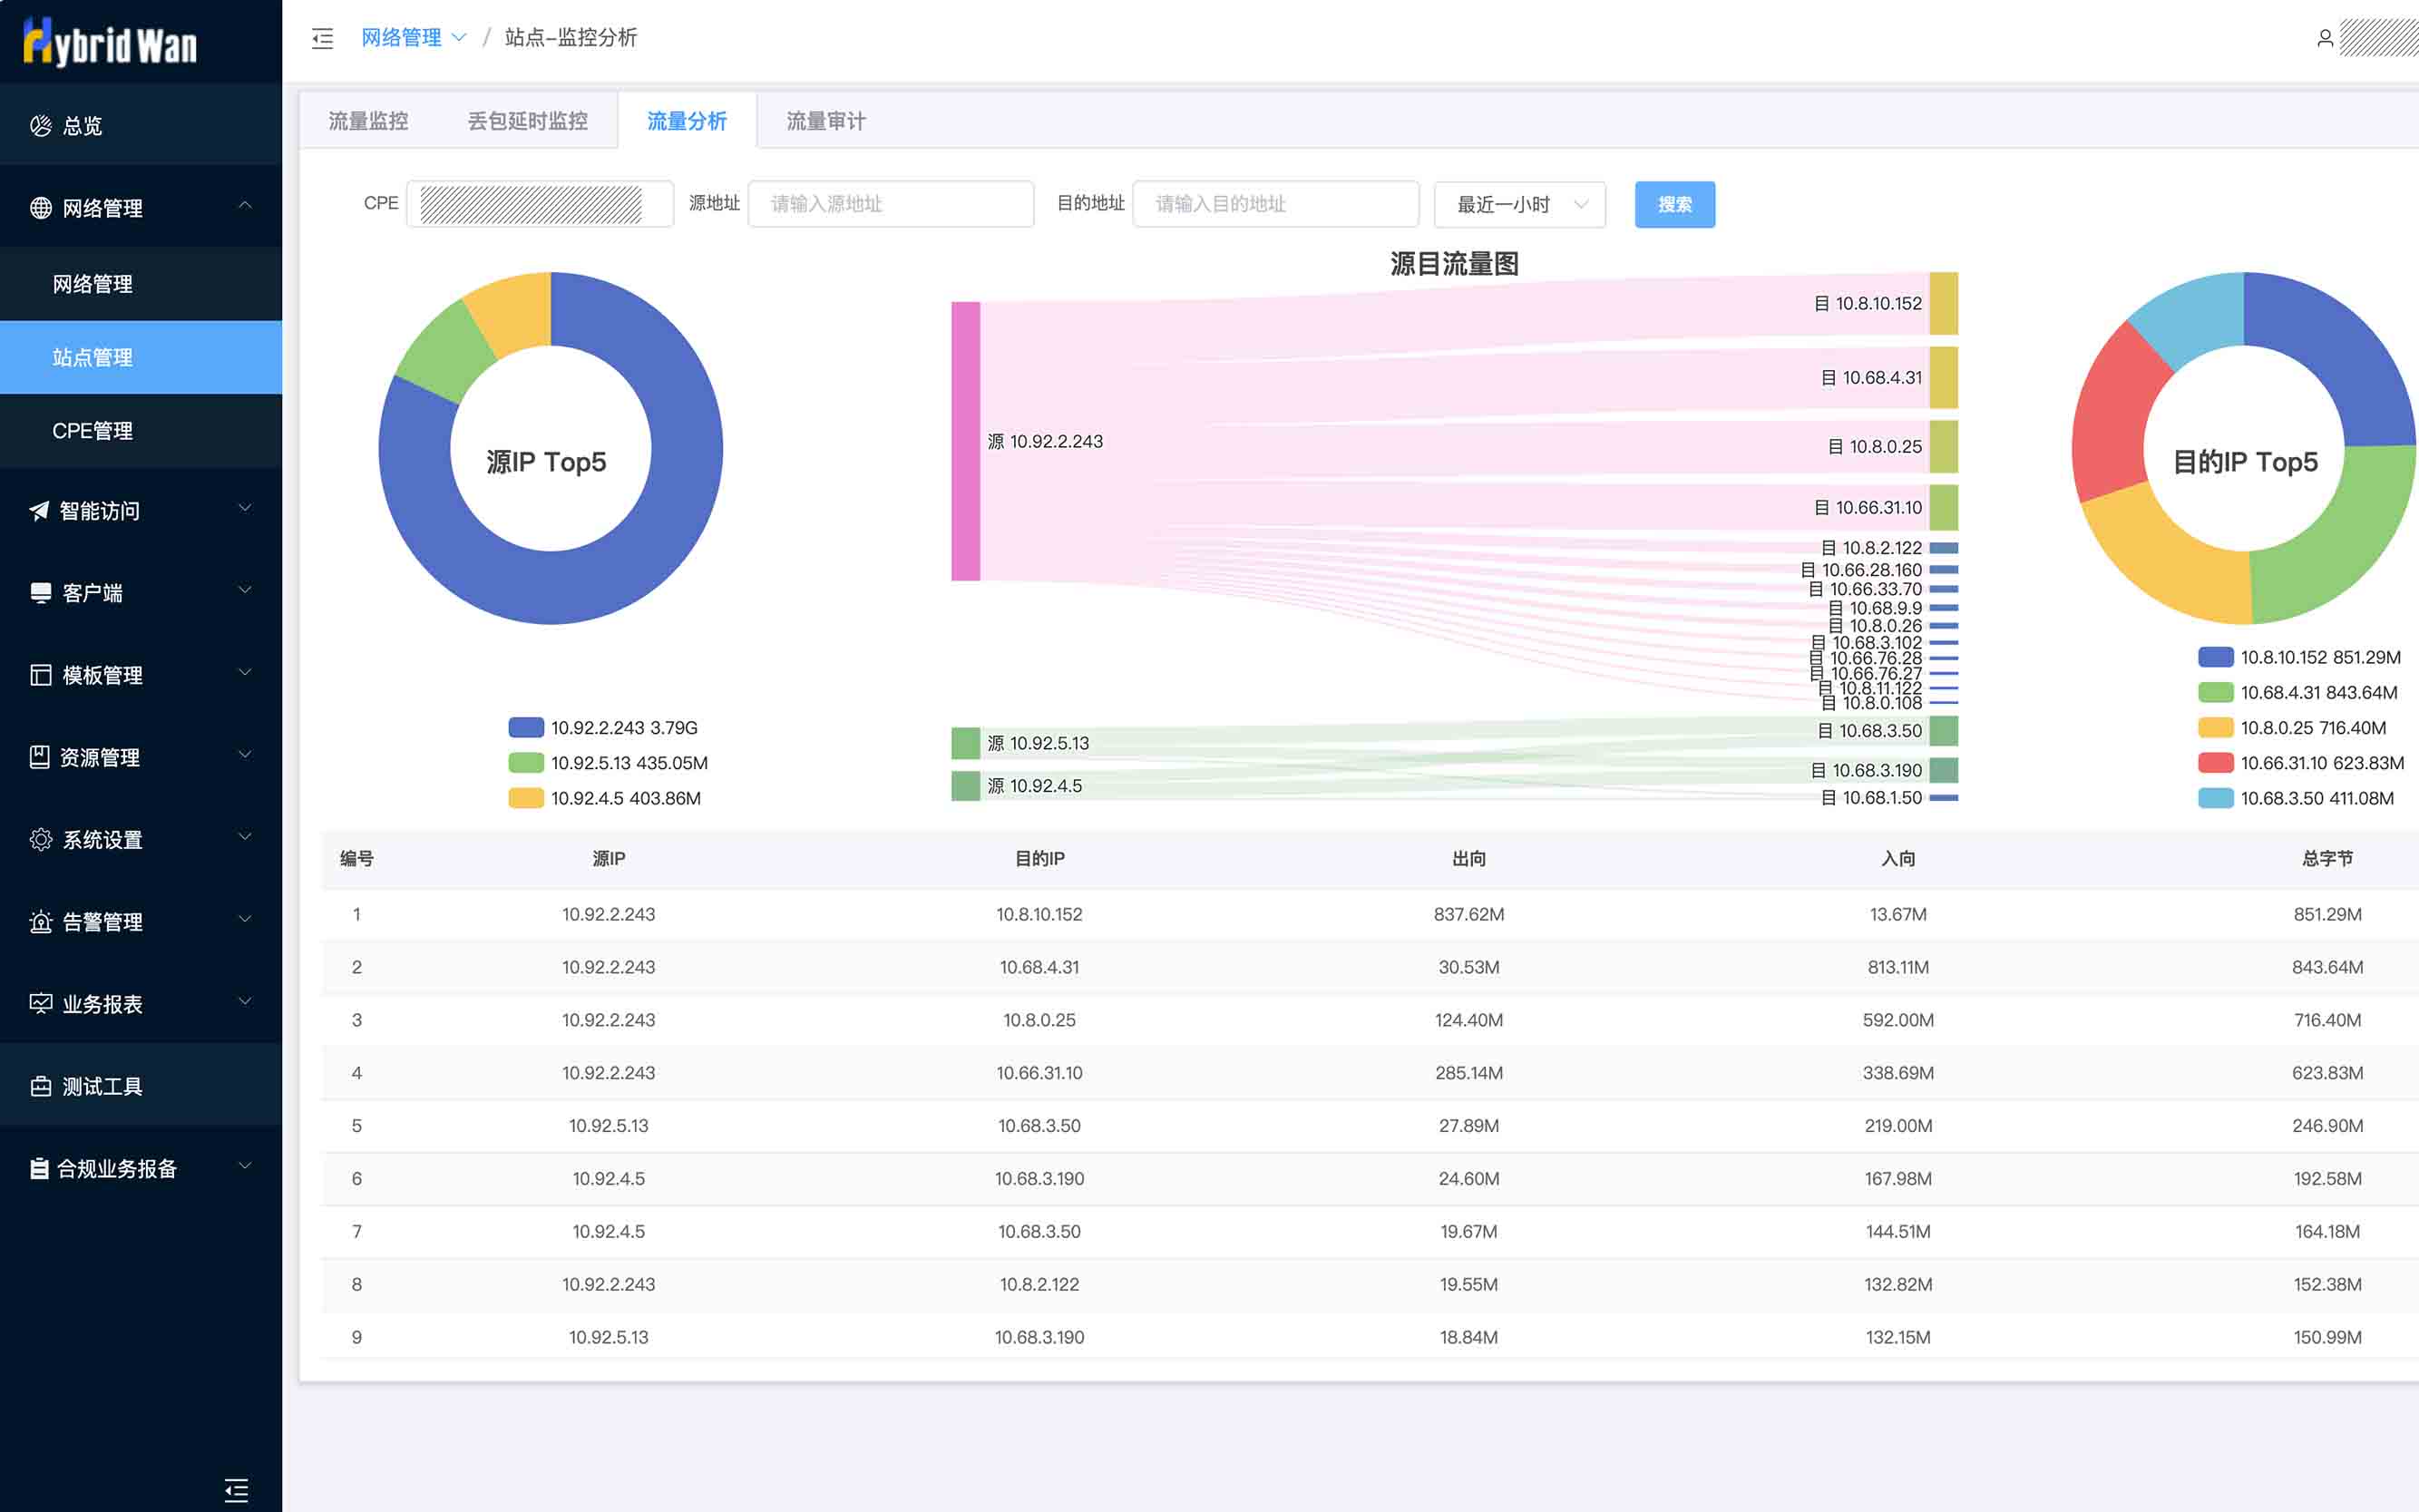Click the alarm icon for 告警管理
The width and height of the screenshot is (2419, 1512).
tap(40, 921)
